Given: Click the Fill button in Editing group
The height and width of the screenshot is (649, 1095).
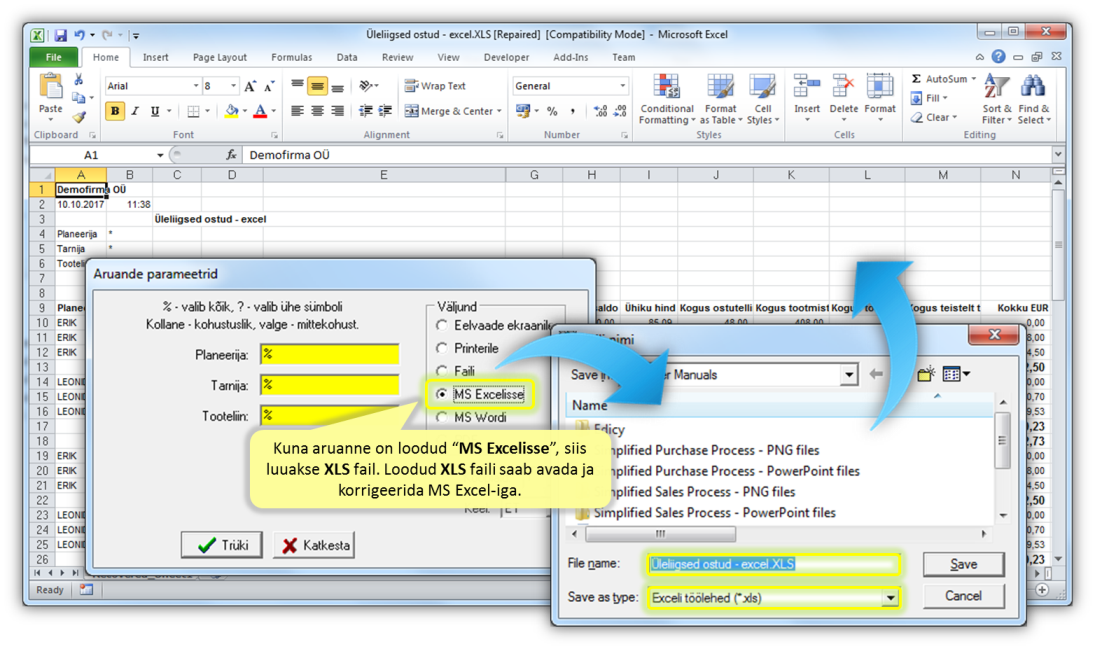Looking at the screenshot, I should pyautogui.click(x=929, y=99).
